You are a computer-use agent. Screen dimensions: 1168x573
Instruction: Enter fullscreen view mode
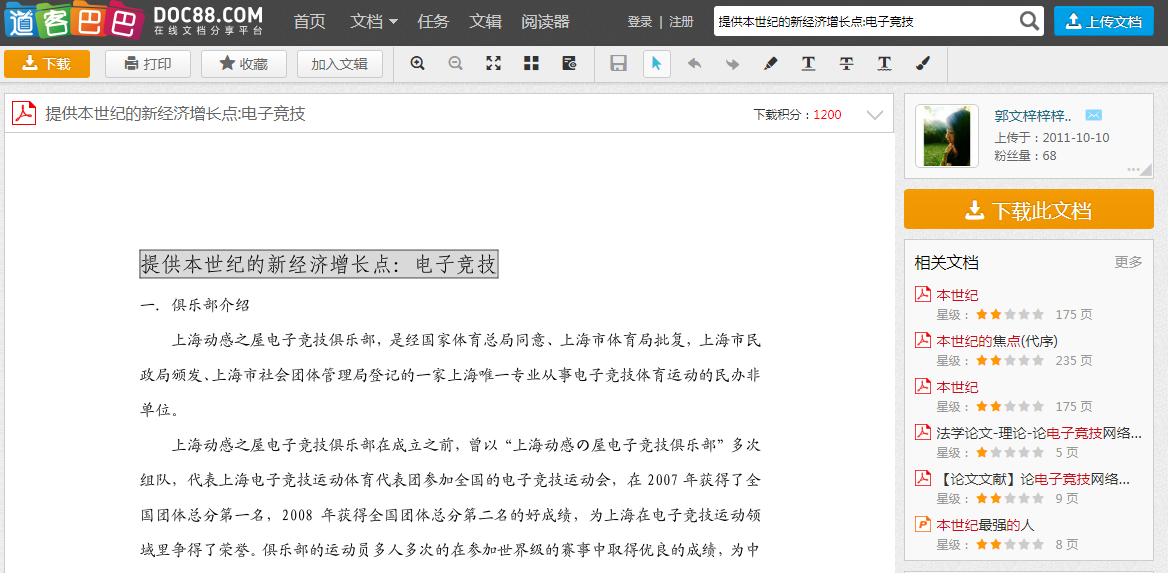click(x=494, y=64)
